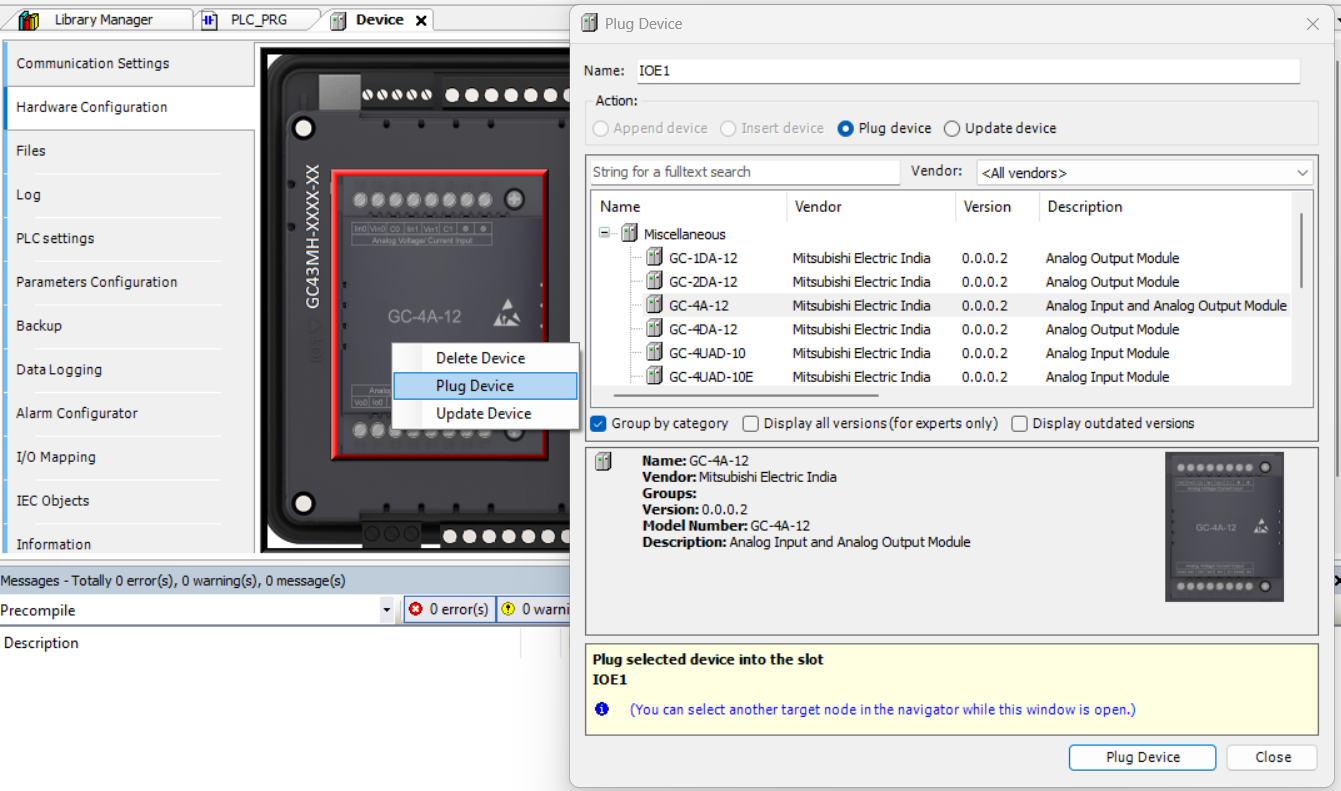
Task: Click the Close button in dialog
Action: click(1273, 757)
